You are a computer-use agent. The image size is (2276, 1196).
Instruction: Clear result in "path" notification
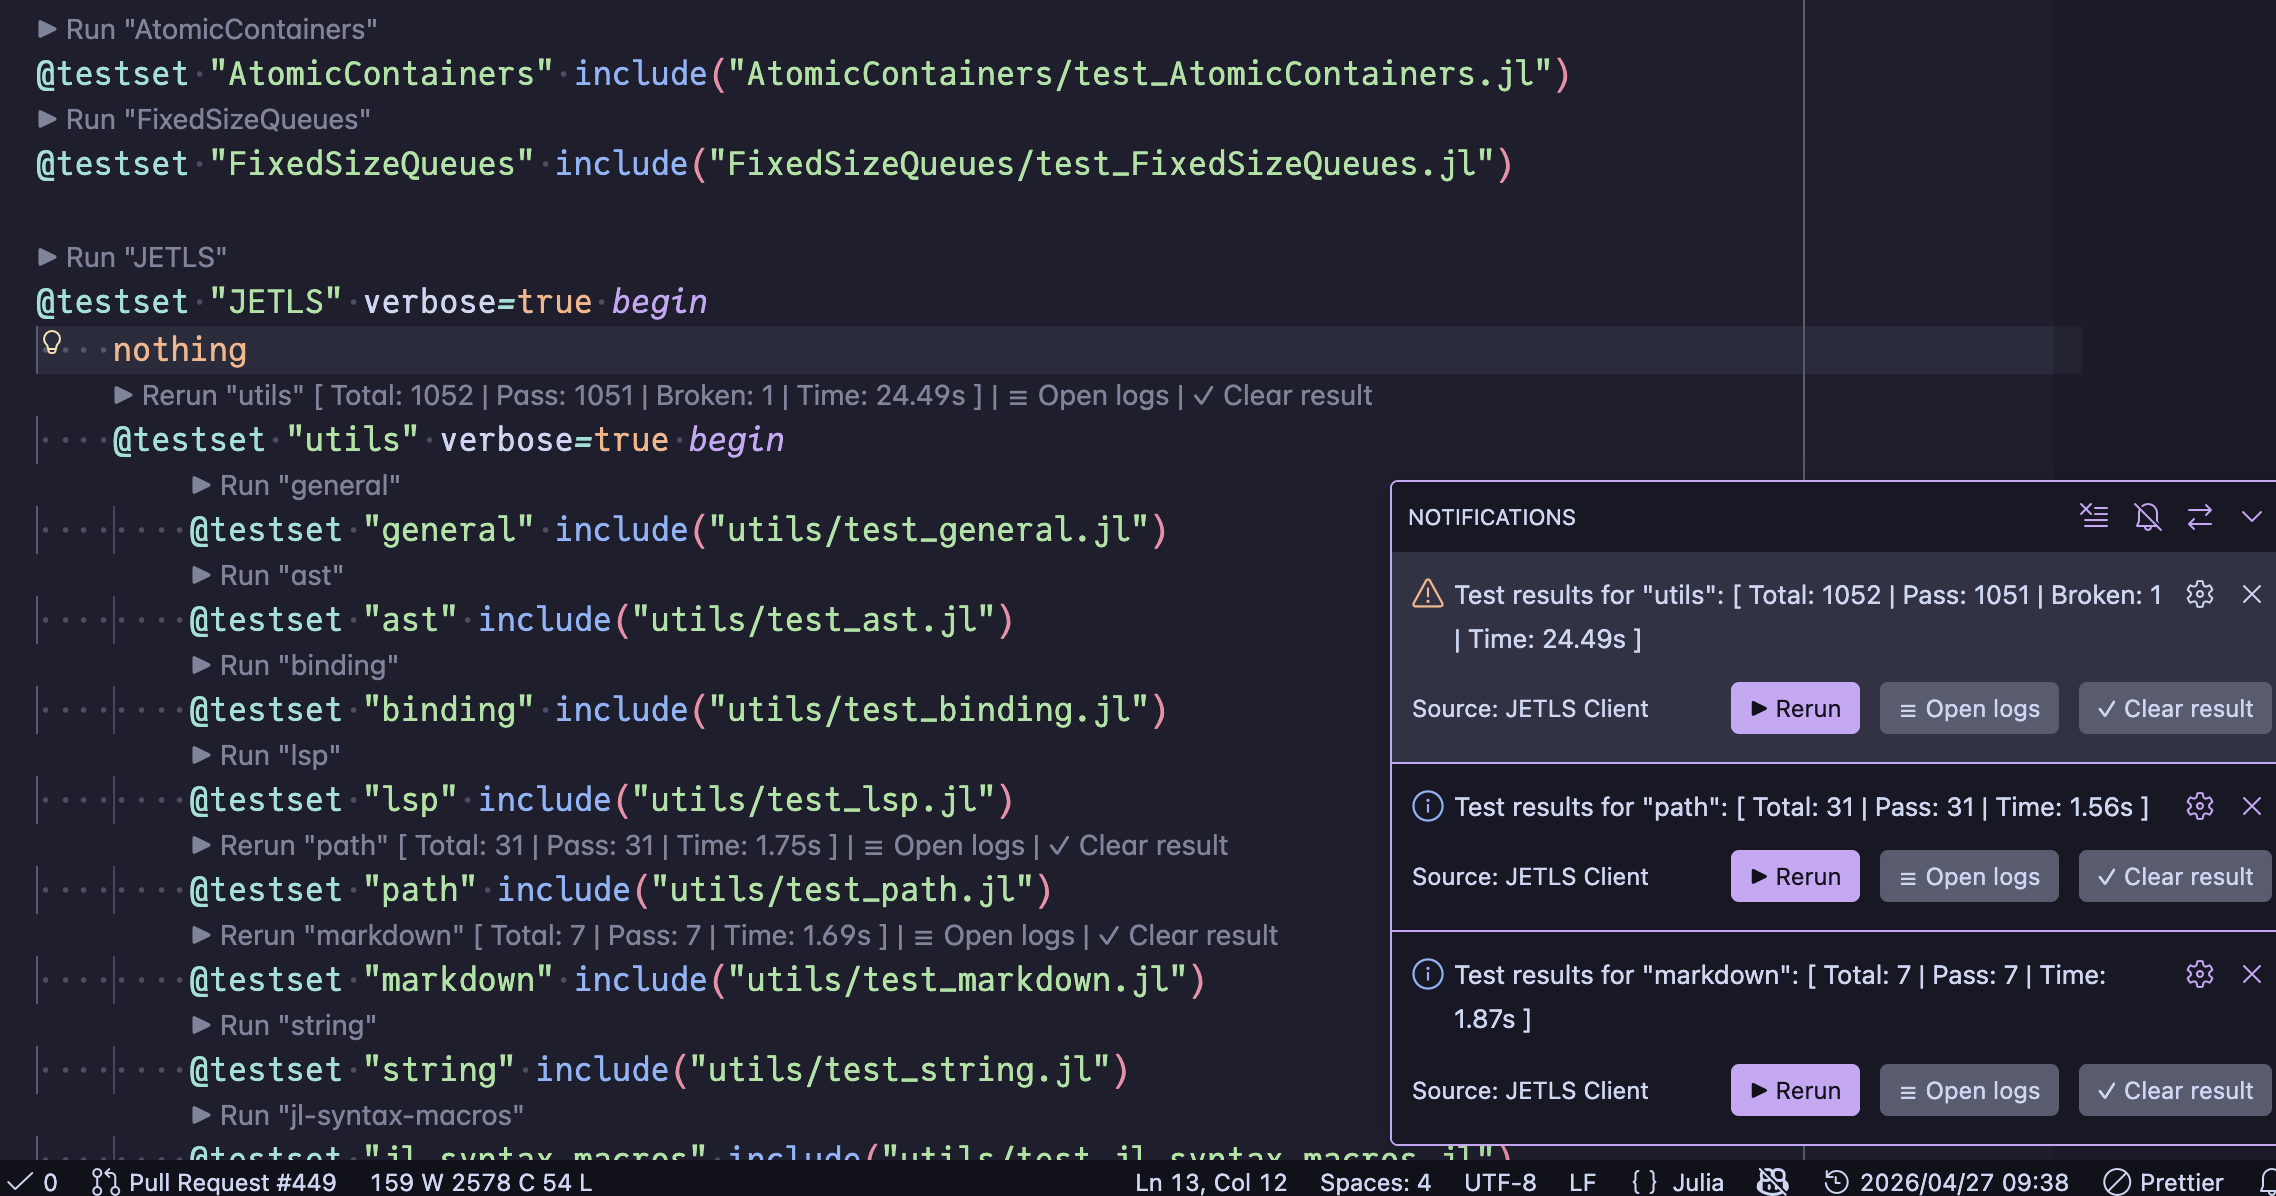(x=2175, y=877)
